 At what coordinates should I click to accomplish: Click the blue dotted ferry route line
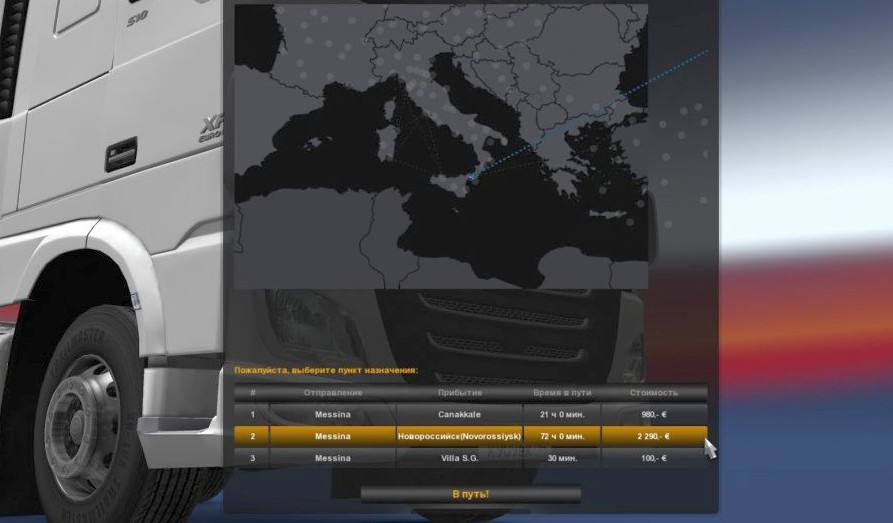coord(600,108)
